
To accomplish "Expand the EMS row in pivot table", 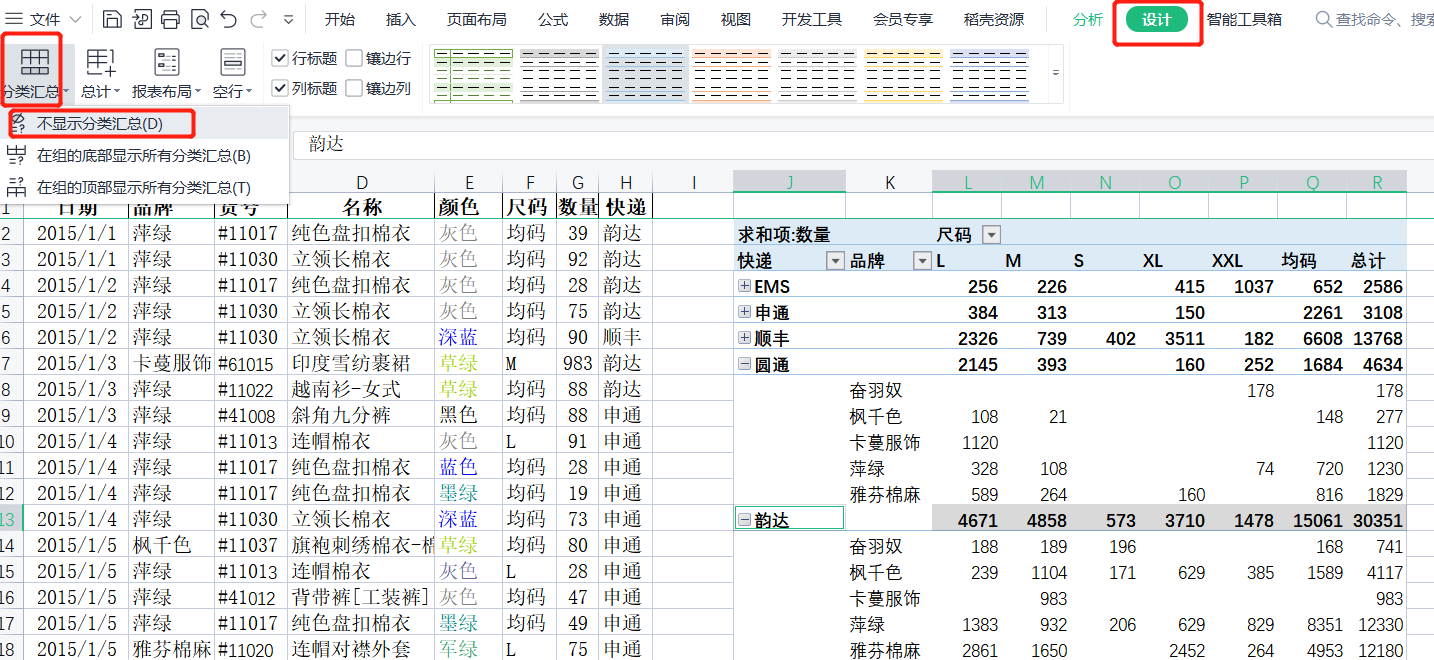I will (744, 286).
